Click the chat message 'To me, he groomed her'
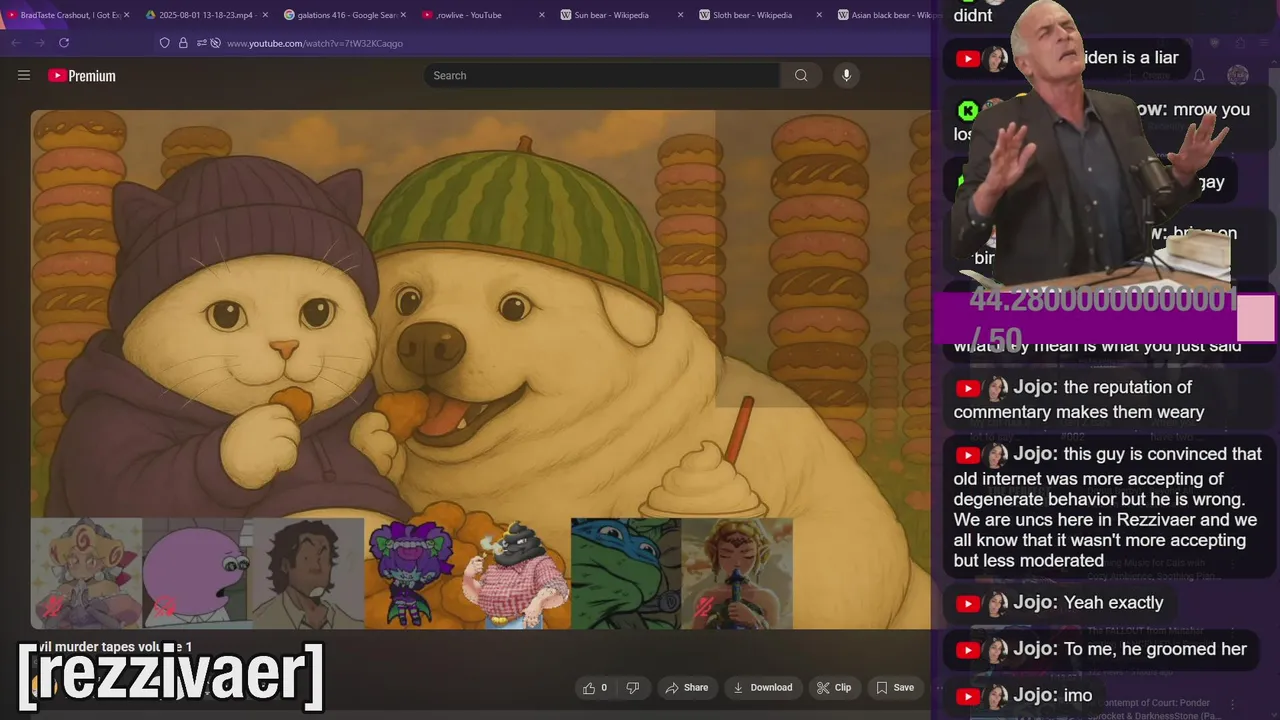The width and height of the screenshot is (1280, 720). tap(1101, 649)
